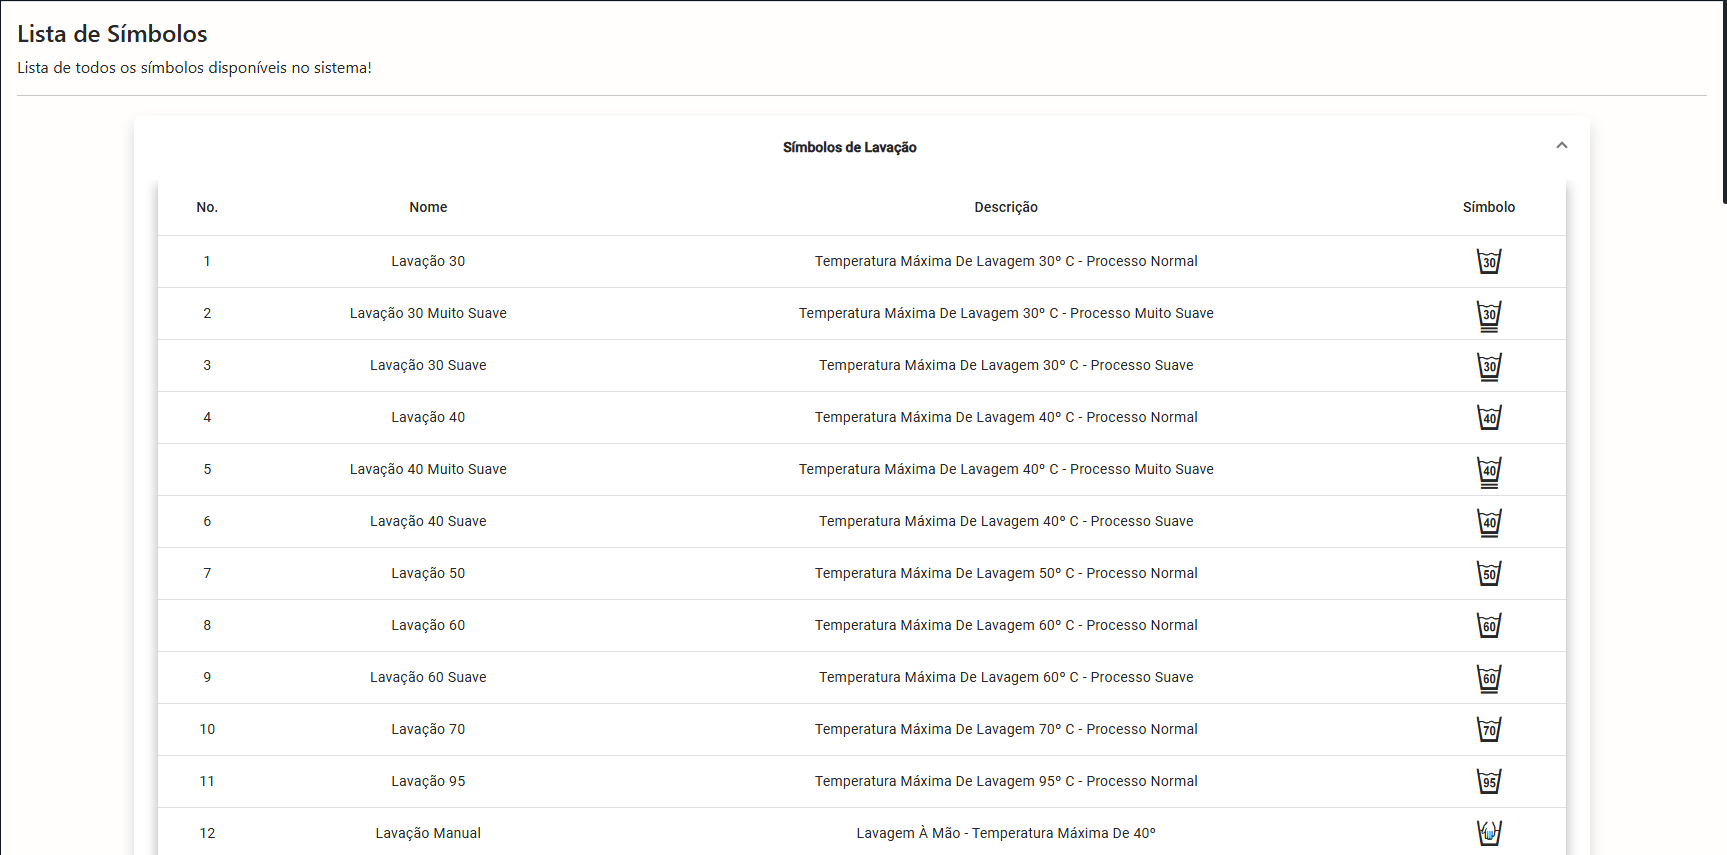This screenshot has height=855, width=1727.
Task: Click the Lavação 70 wash symbol icon
Action: [x=1489, y=729]
